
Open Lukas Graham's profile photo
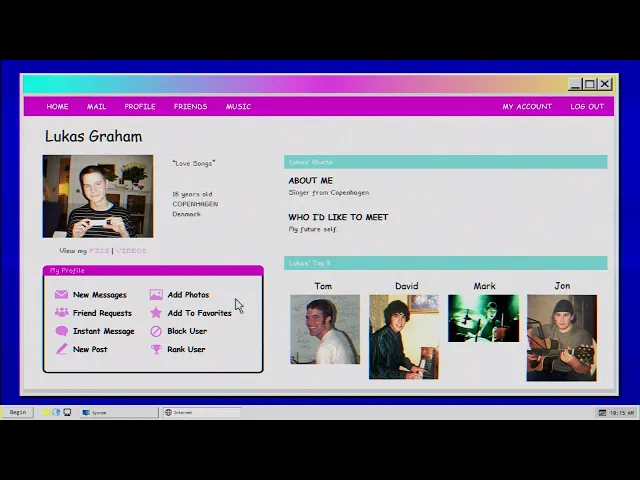click(98, 196)
